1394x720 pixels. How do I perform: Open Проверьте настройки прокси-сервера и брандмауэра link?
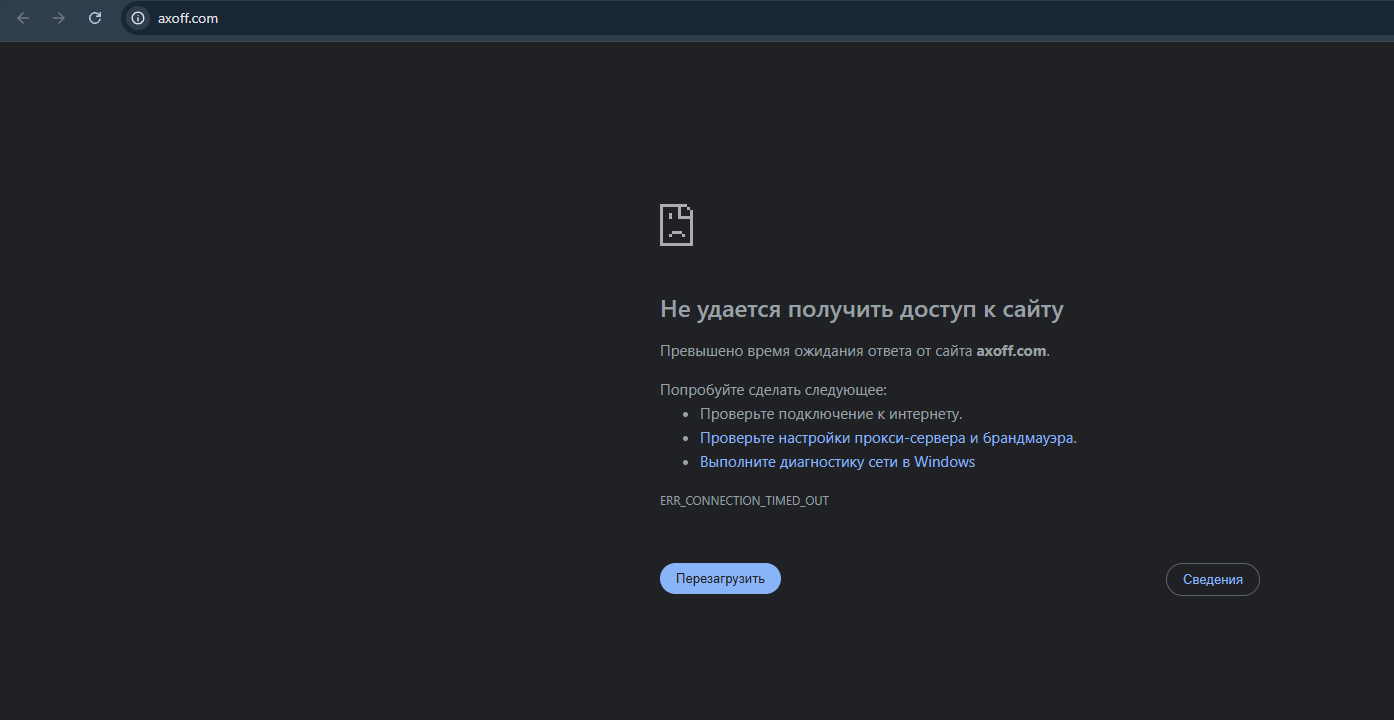click(887, 438)
